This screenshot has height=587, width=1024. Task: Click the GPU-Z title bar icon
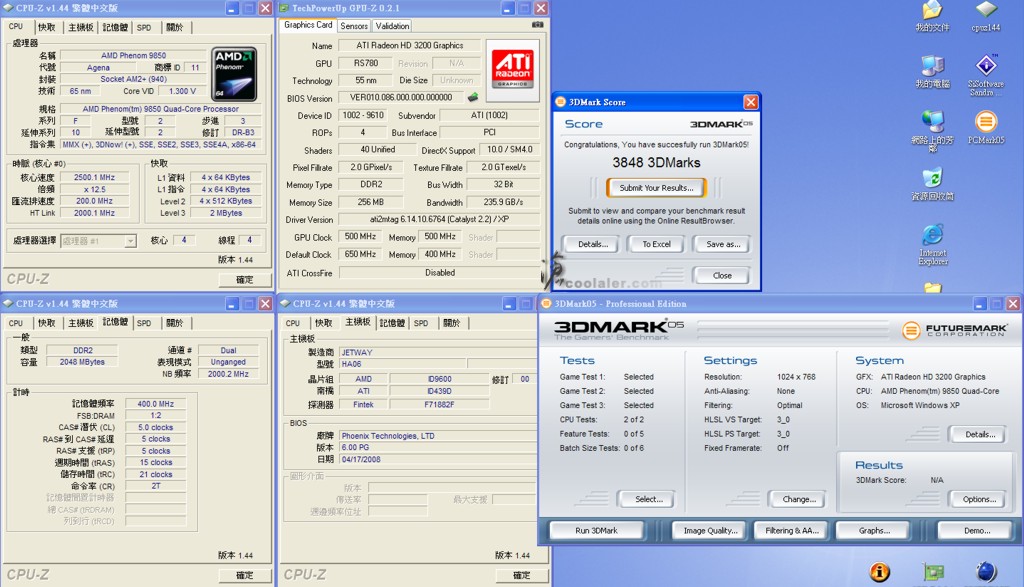284,8
